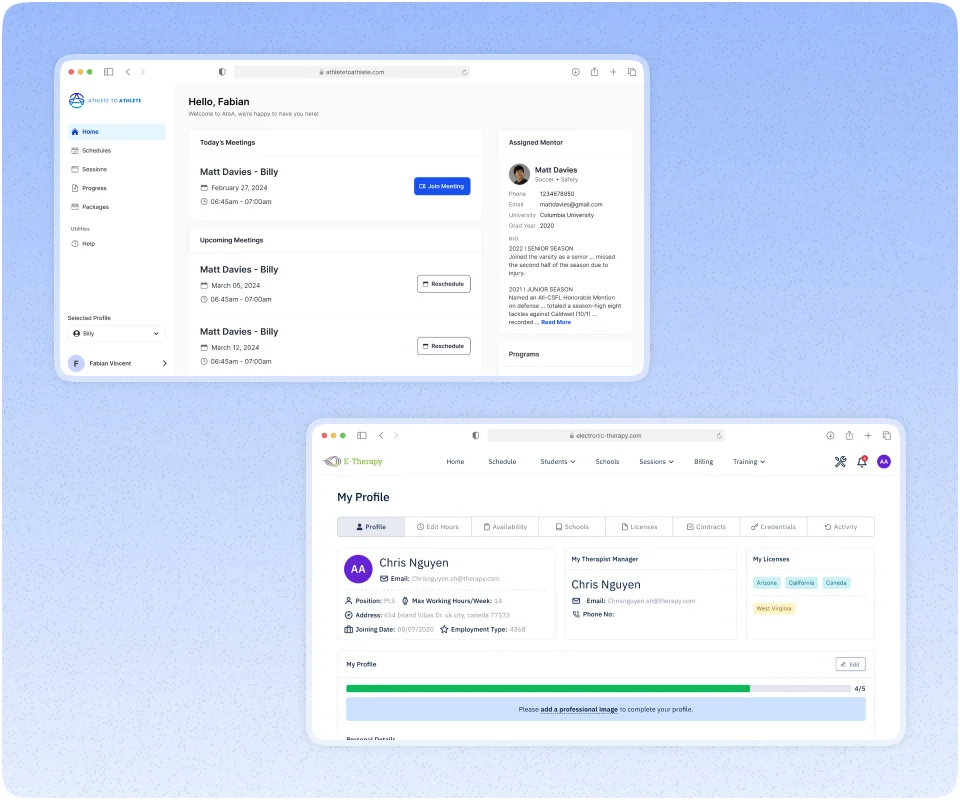The image size is (960, 800).
Task: Open downloads in athletetoathlete.com browser window
Action: point(576,72)
